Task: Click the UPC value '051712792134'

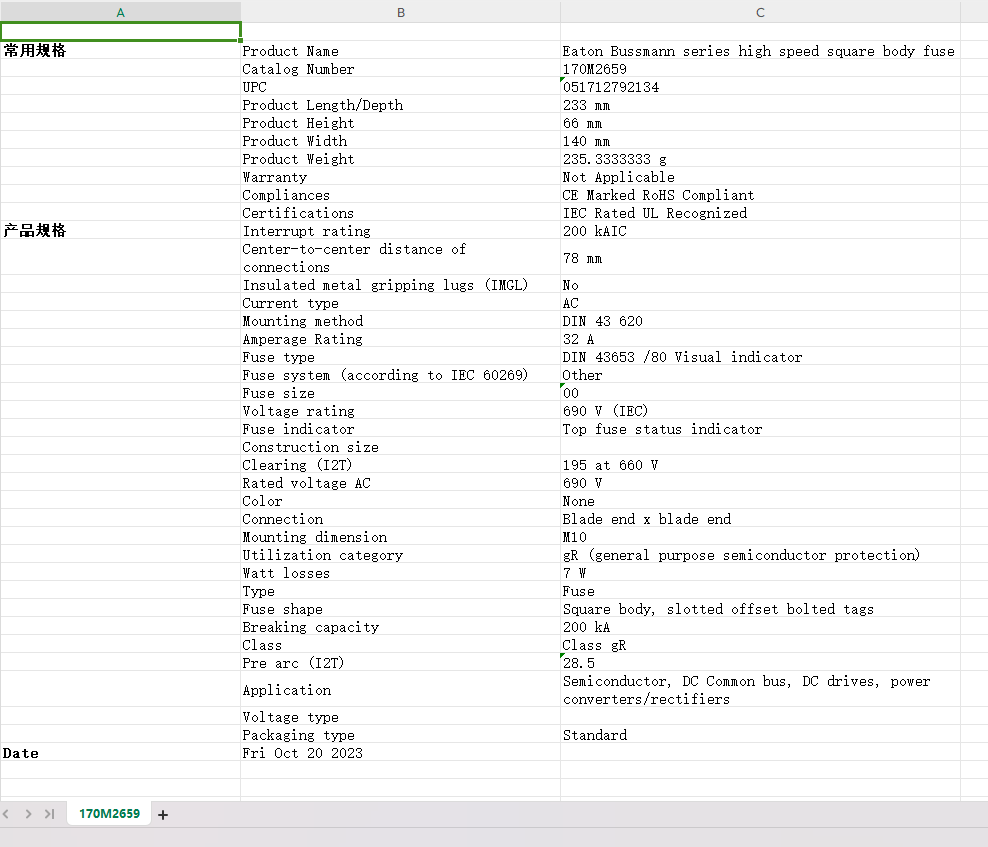Action: (760, 87)
